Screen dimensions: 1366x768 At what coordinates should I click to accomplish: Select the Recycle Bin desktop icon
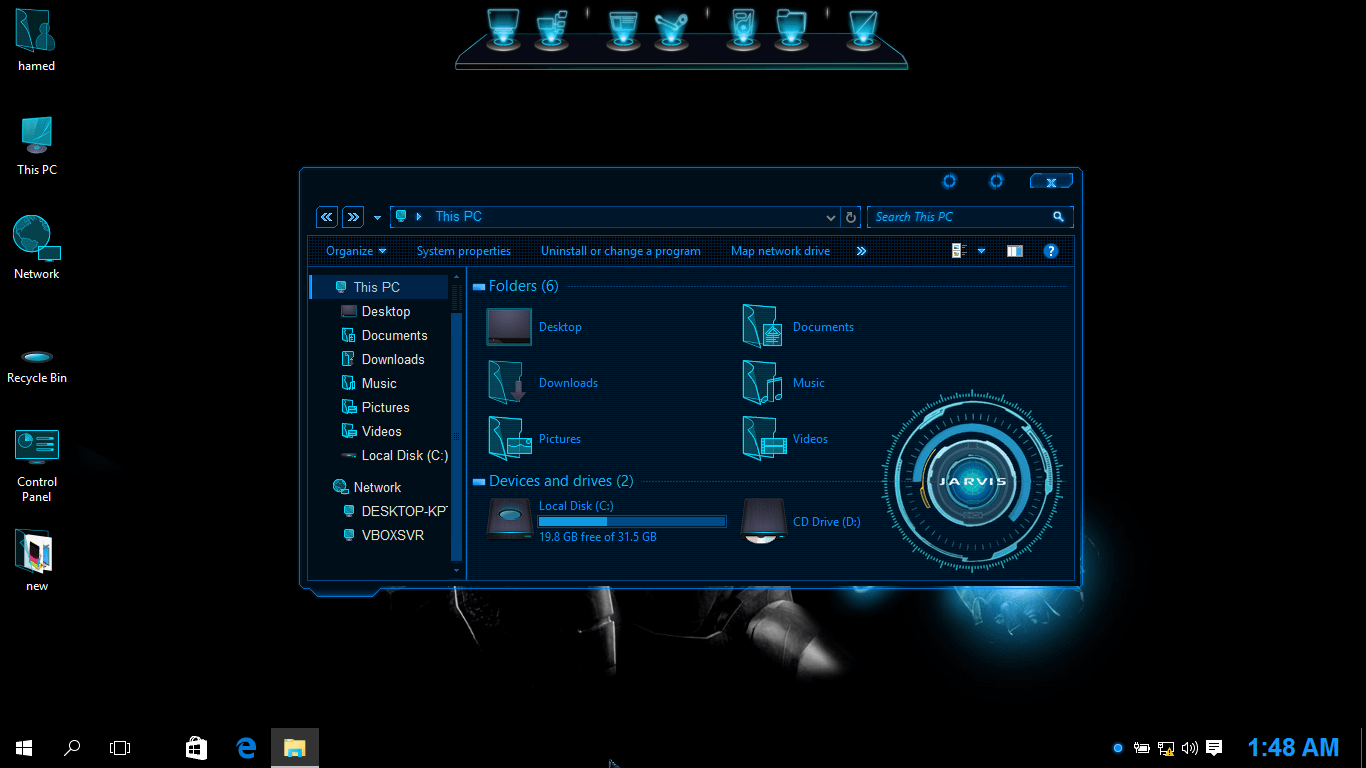(37, 366)
